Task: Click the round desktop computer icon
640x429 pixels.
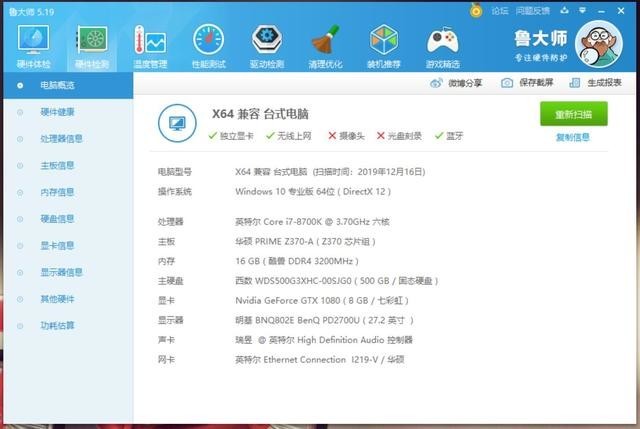Action: pos(177,123)
